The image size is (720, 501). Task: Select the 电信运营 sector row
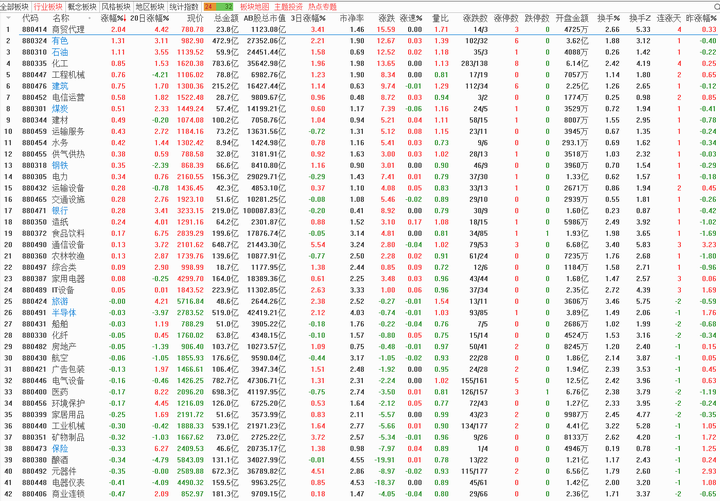coord(360,97)
